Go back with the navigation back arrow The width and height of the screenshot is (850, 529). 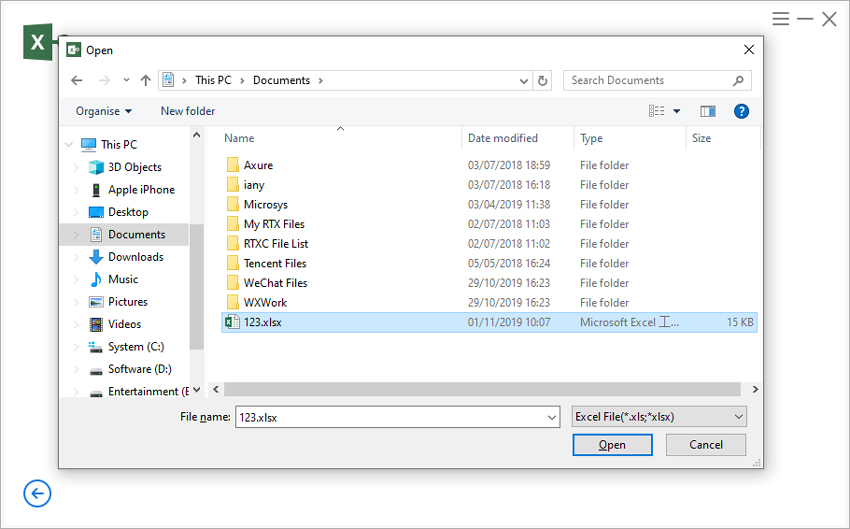coord(77,80)
